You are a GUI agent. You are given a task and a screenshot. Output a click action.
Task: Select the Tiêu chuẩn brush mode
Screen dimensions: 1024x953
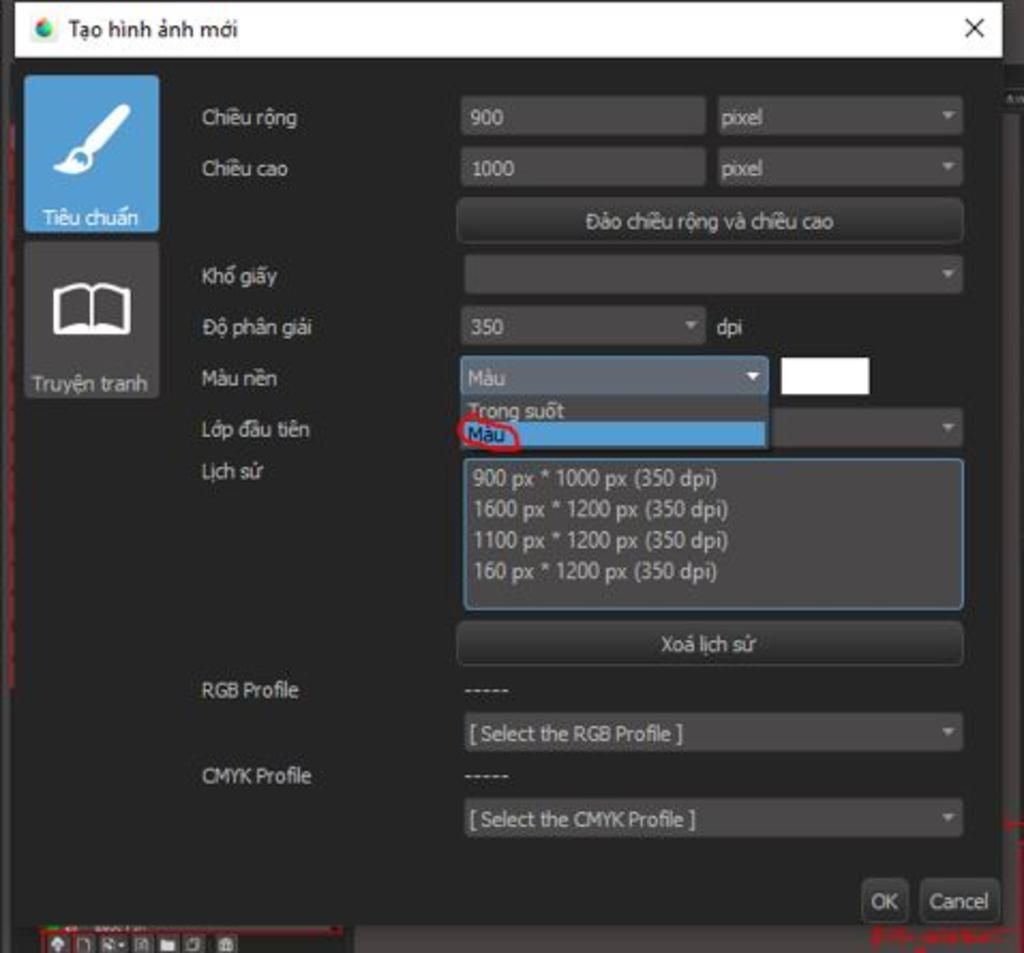tap(91, 153)
